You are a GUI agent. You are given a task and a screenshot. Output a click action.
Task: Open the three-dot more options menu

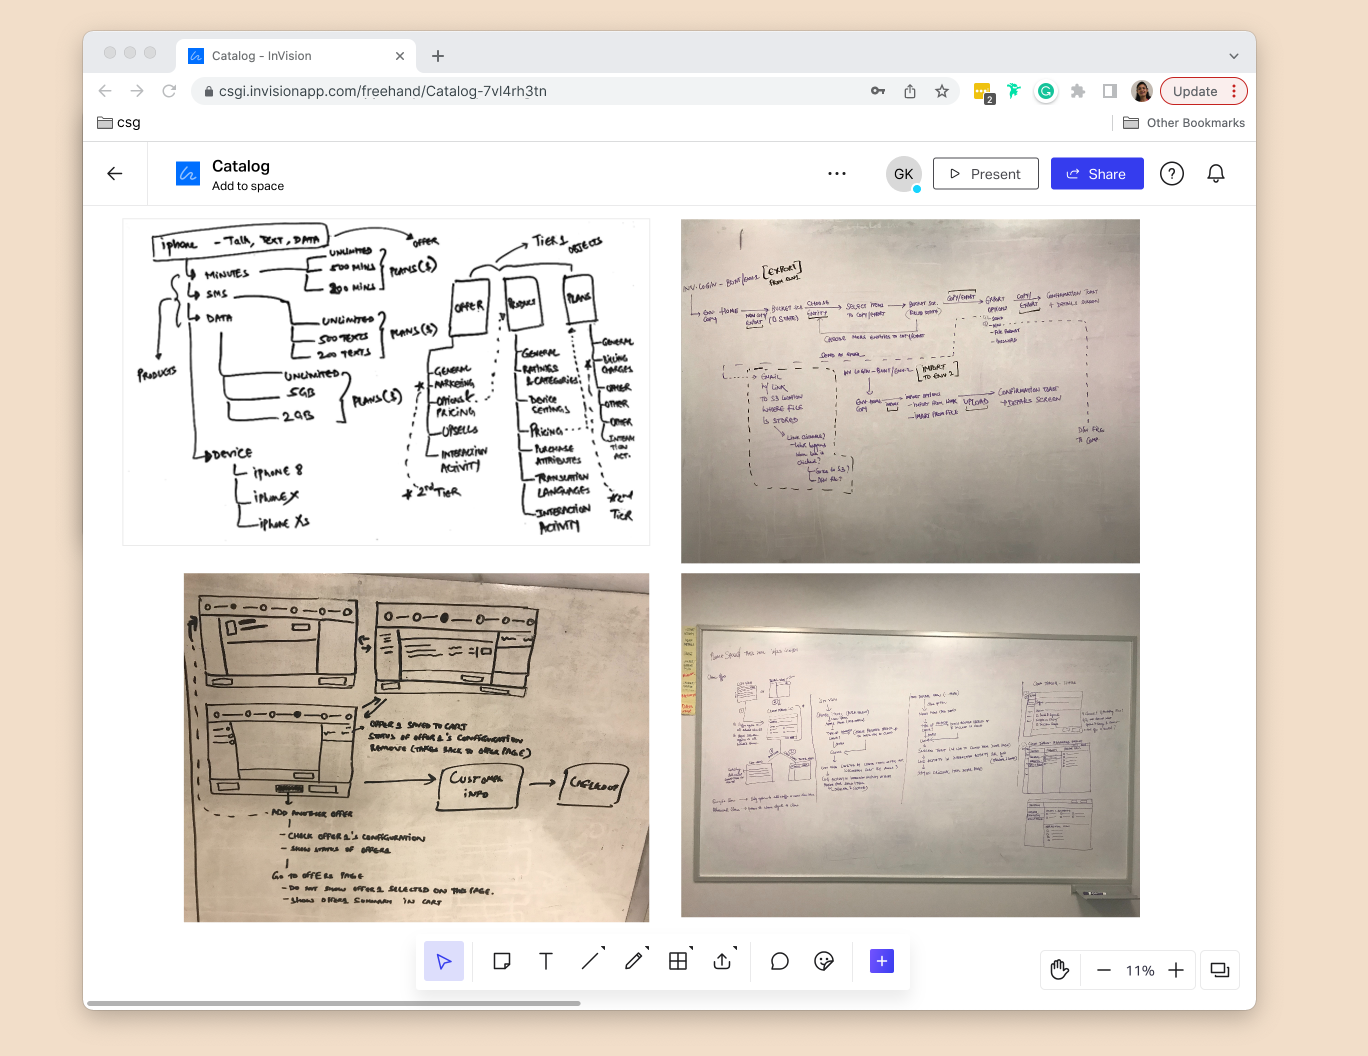click(837, 174)
